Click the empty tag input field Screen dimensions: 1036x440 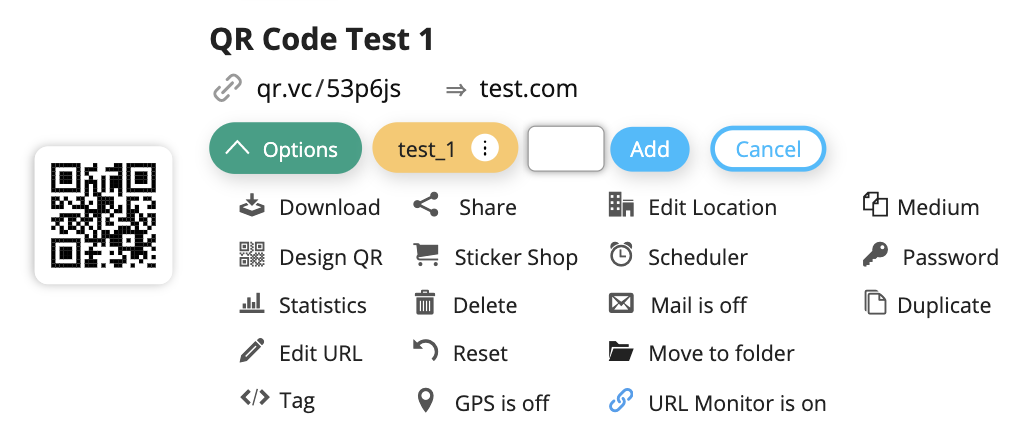pos(566,149)
